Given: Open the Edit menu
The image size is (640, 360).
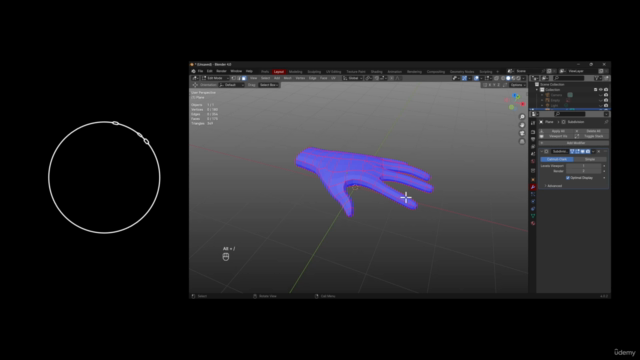Looking at the screenshot, I should [210, 71].
